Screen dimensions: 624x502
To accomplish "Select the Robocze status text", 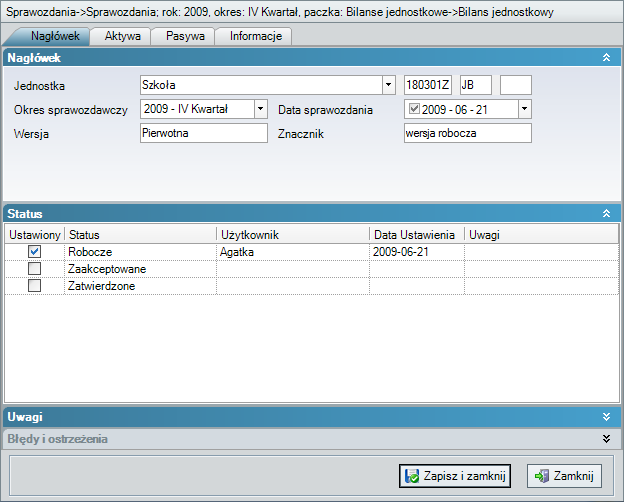I will point(90,252).
